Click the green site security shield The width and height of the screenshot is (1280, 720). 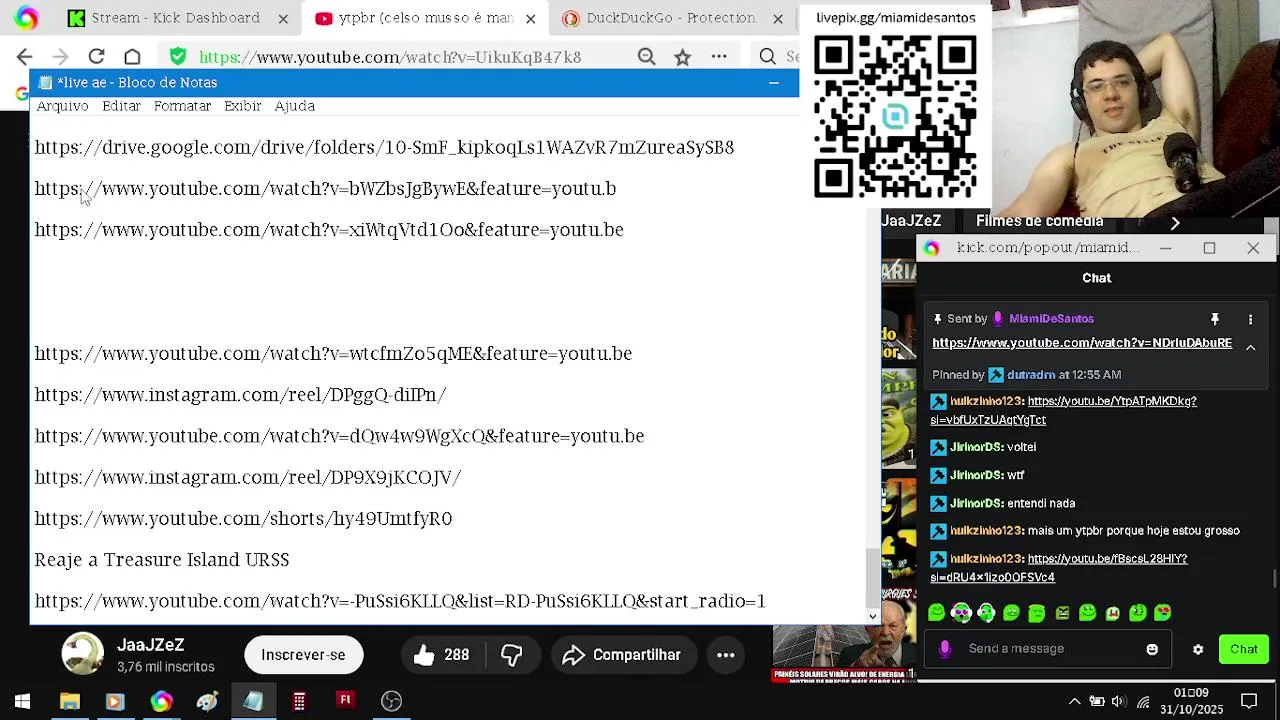tap(177, 57)
